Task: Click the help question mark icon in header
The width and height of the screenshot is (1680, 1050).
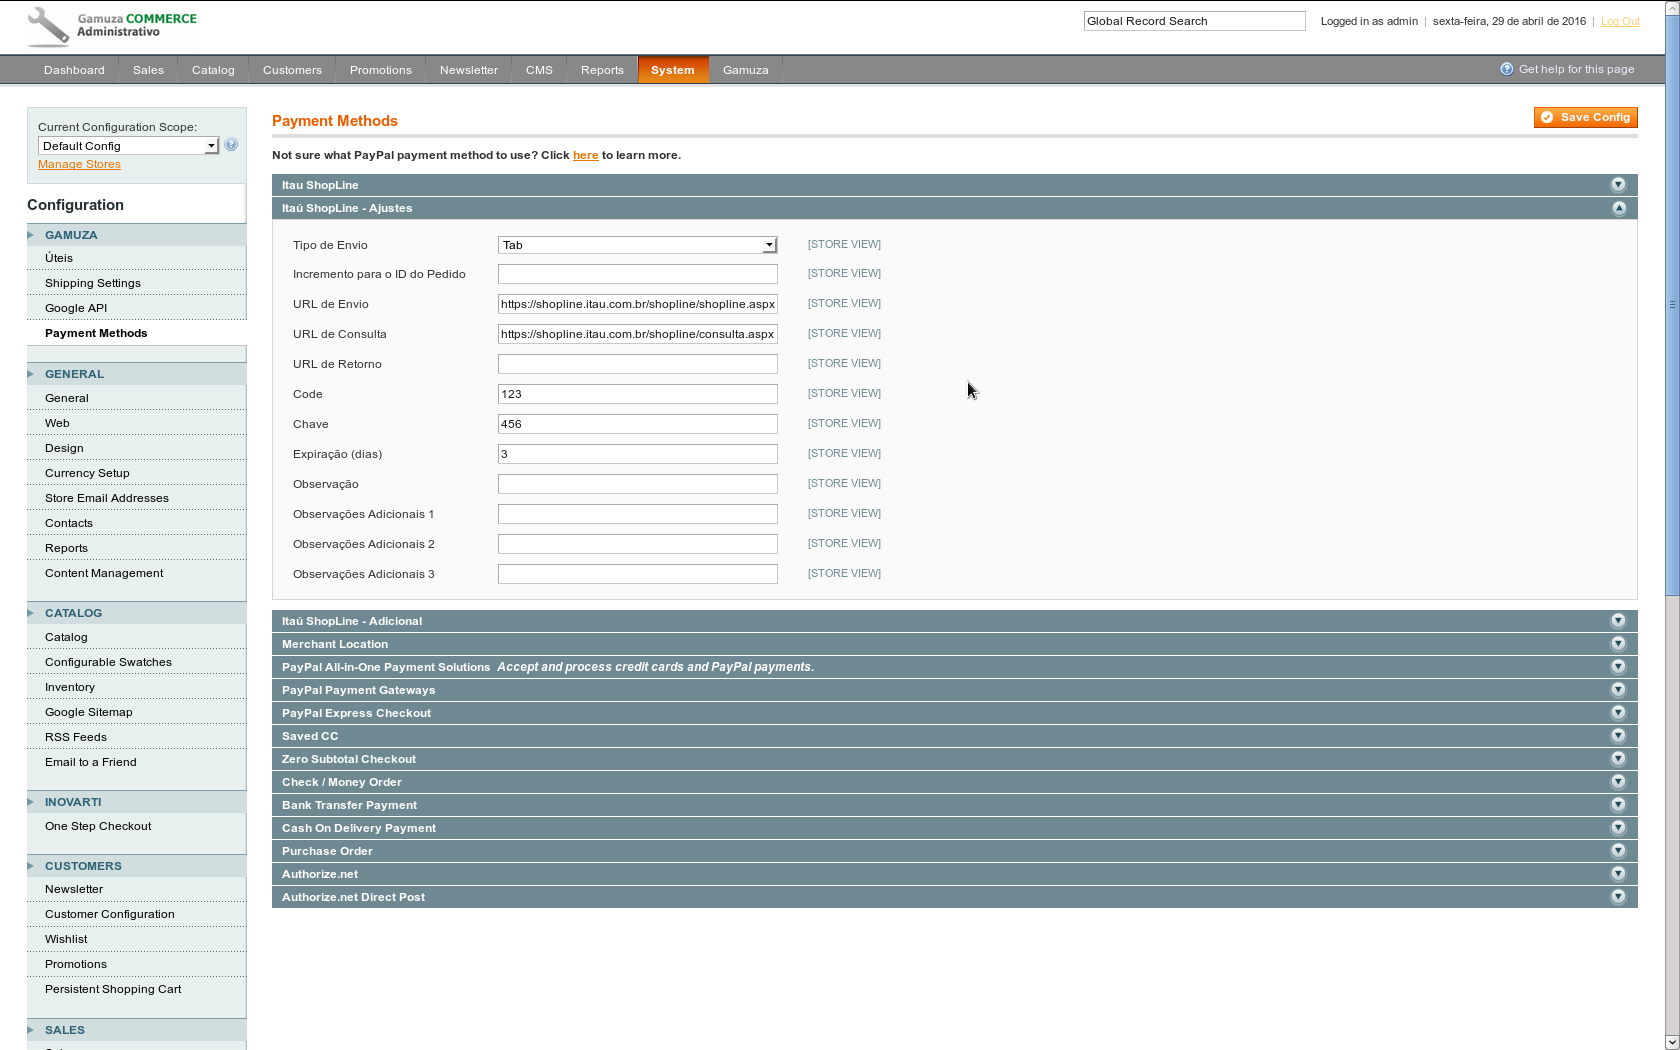Action: coord(1507,69)
